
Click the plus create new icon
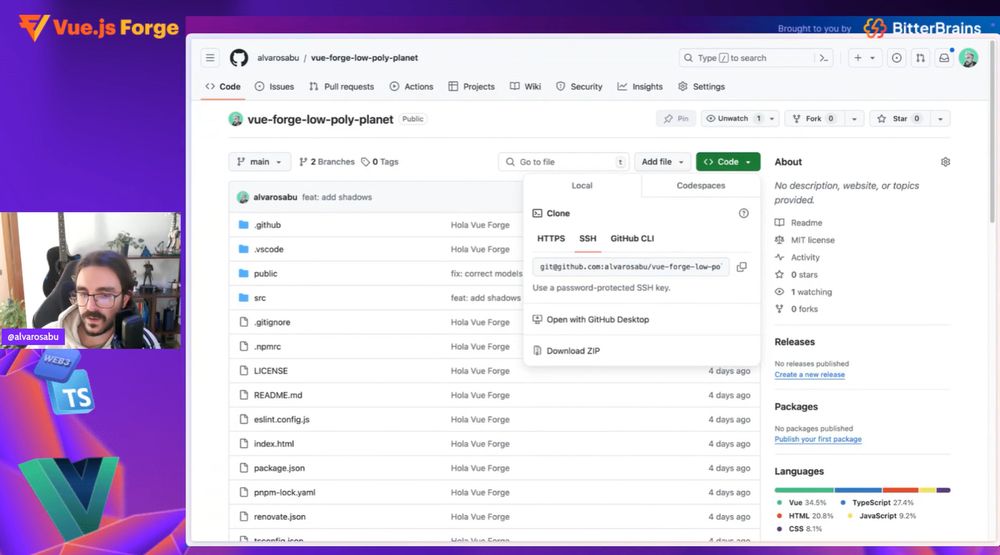click(858, 58)
